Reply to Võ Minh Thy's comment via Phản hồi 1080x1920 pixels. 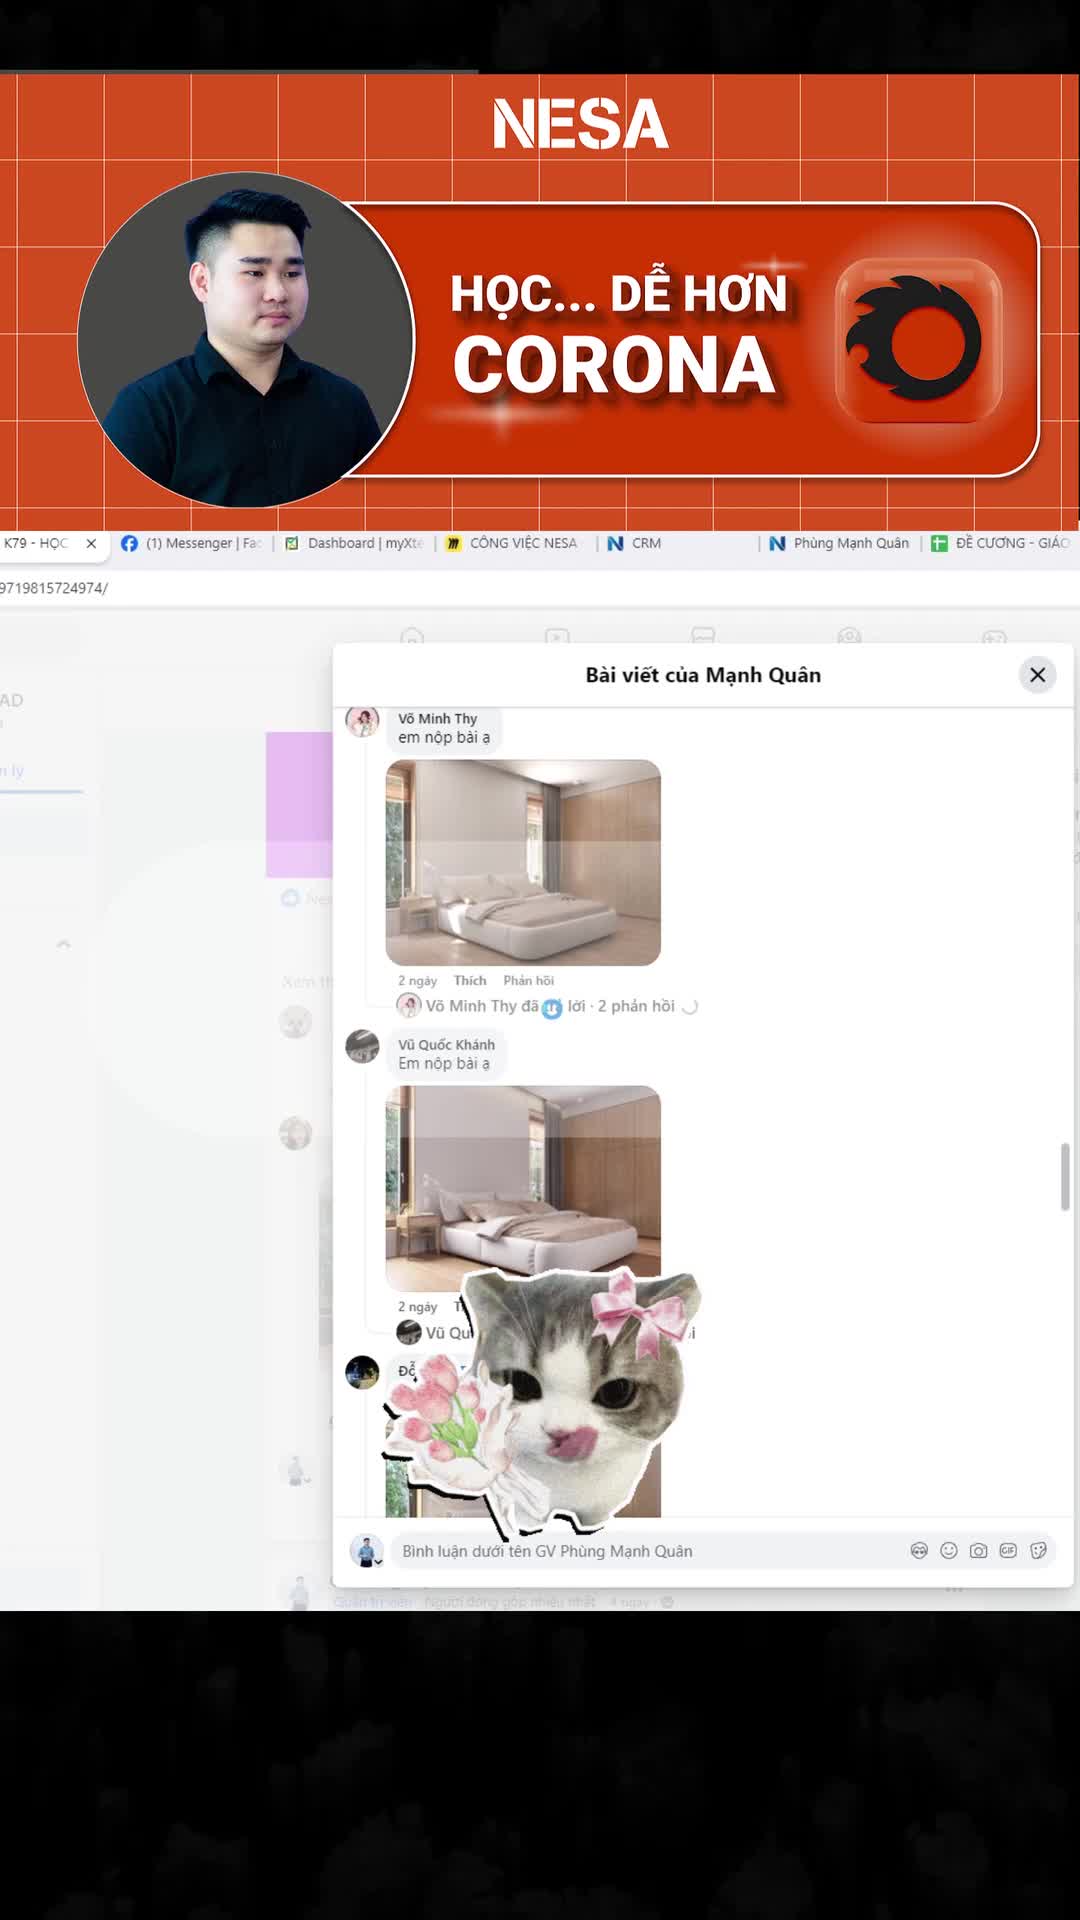tap(528, 980)
